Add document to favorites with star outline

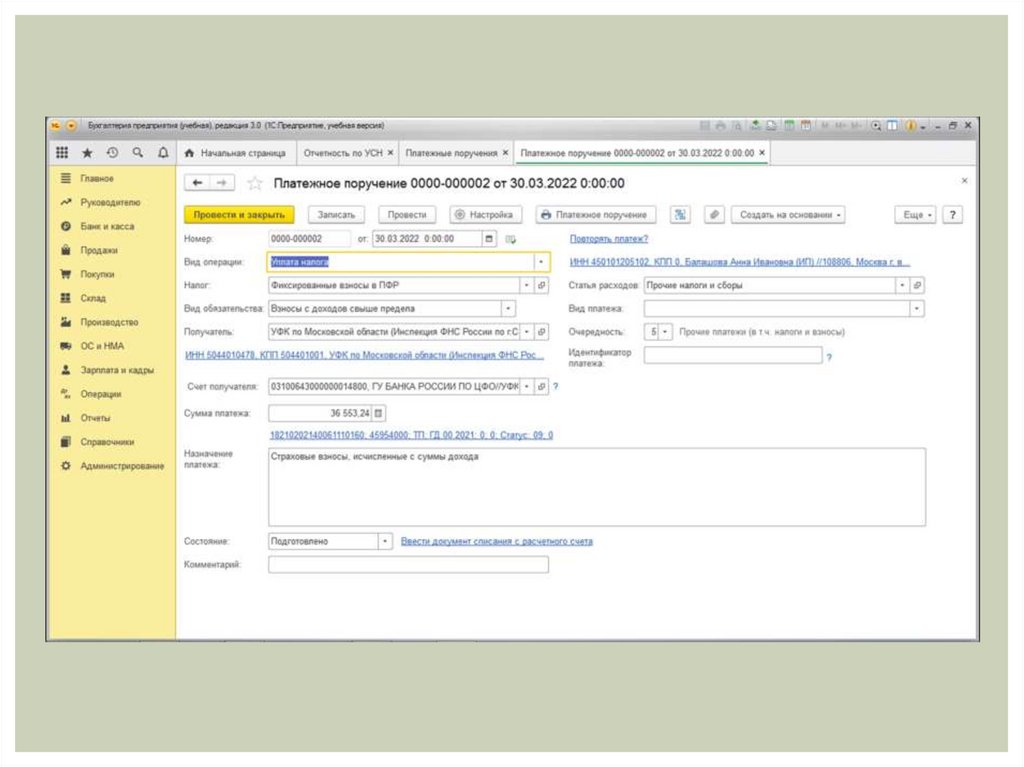[x=255, y=183]
